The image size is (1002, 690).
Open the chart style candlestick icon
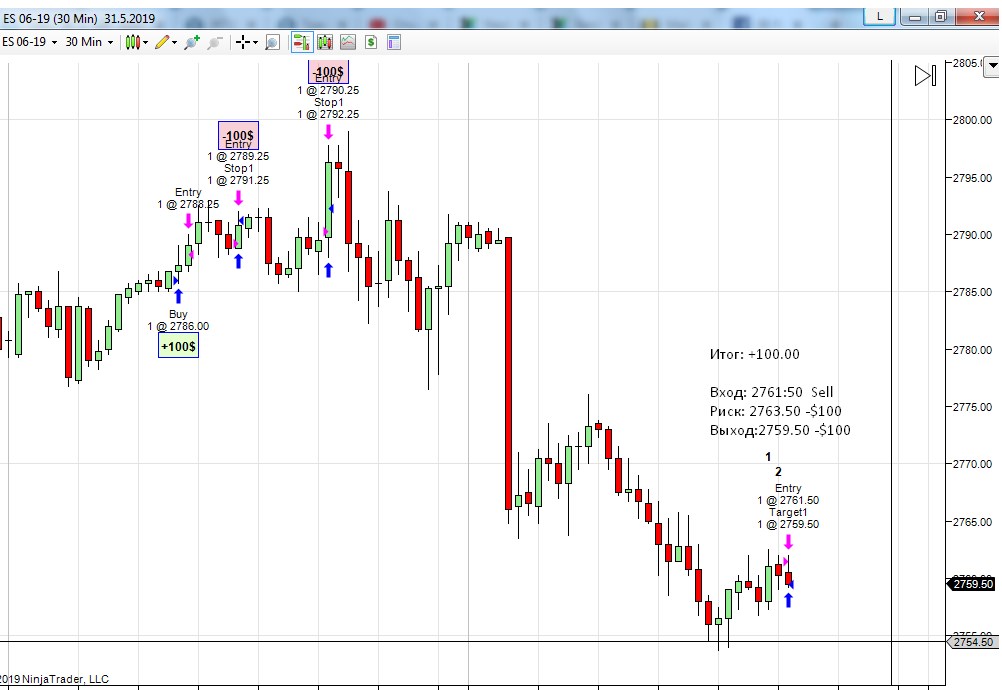(x=133, y=43)
